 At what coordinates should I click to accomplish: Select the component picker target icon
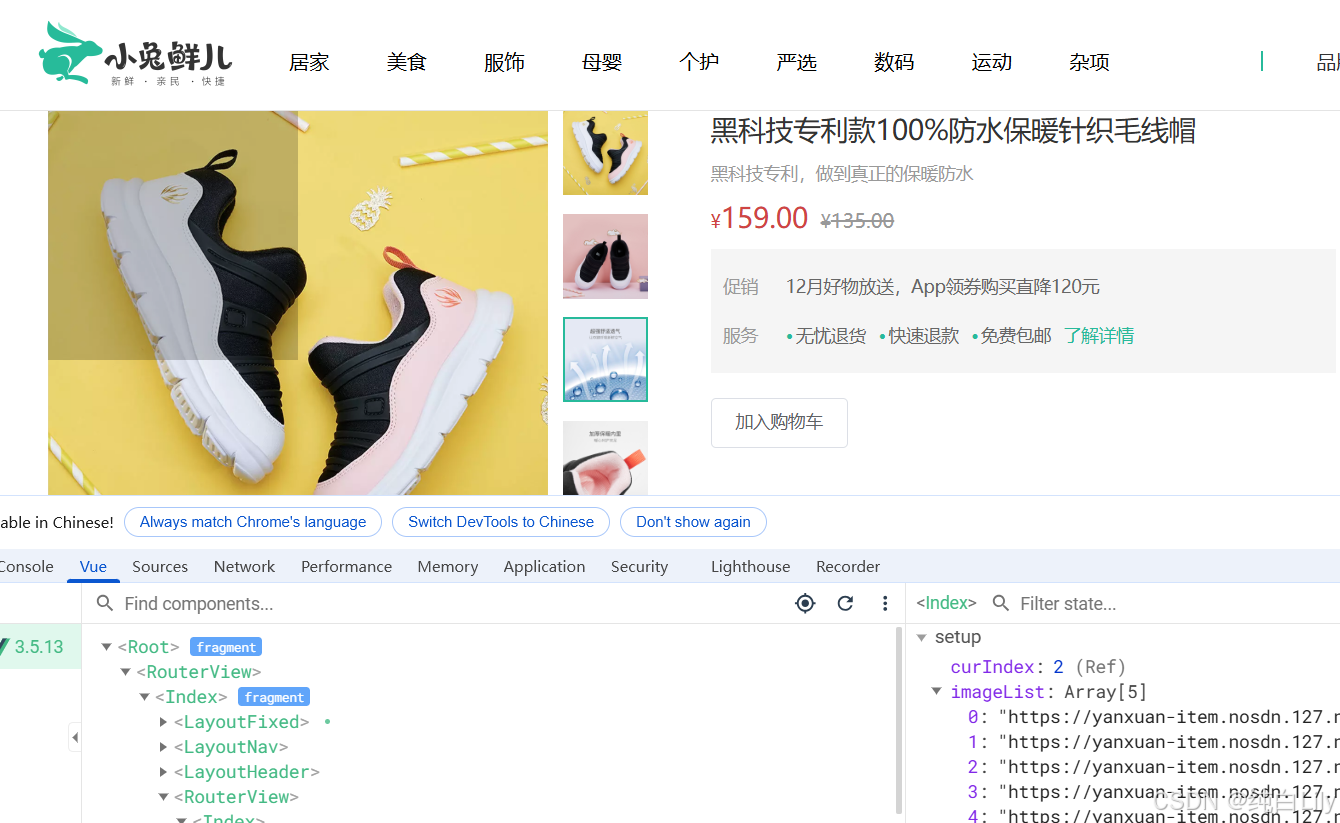click(805, 603)
